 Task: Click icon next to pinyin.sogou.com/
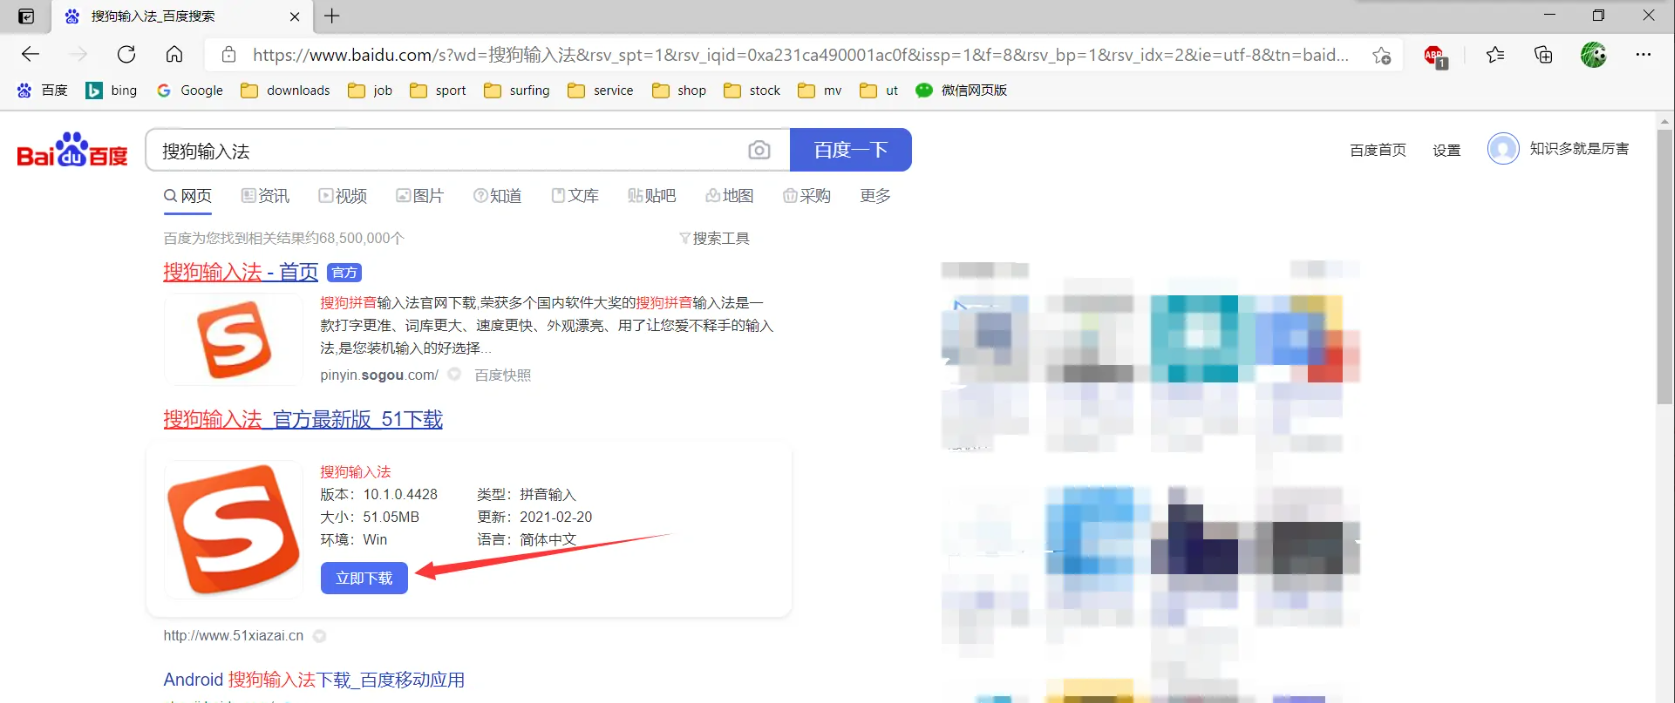[454, 374]
